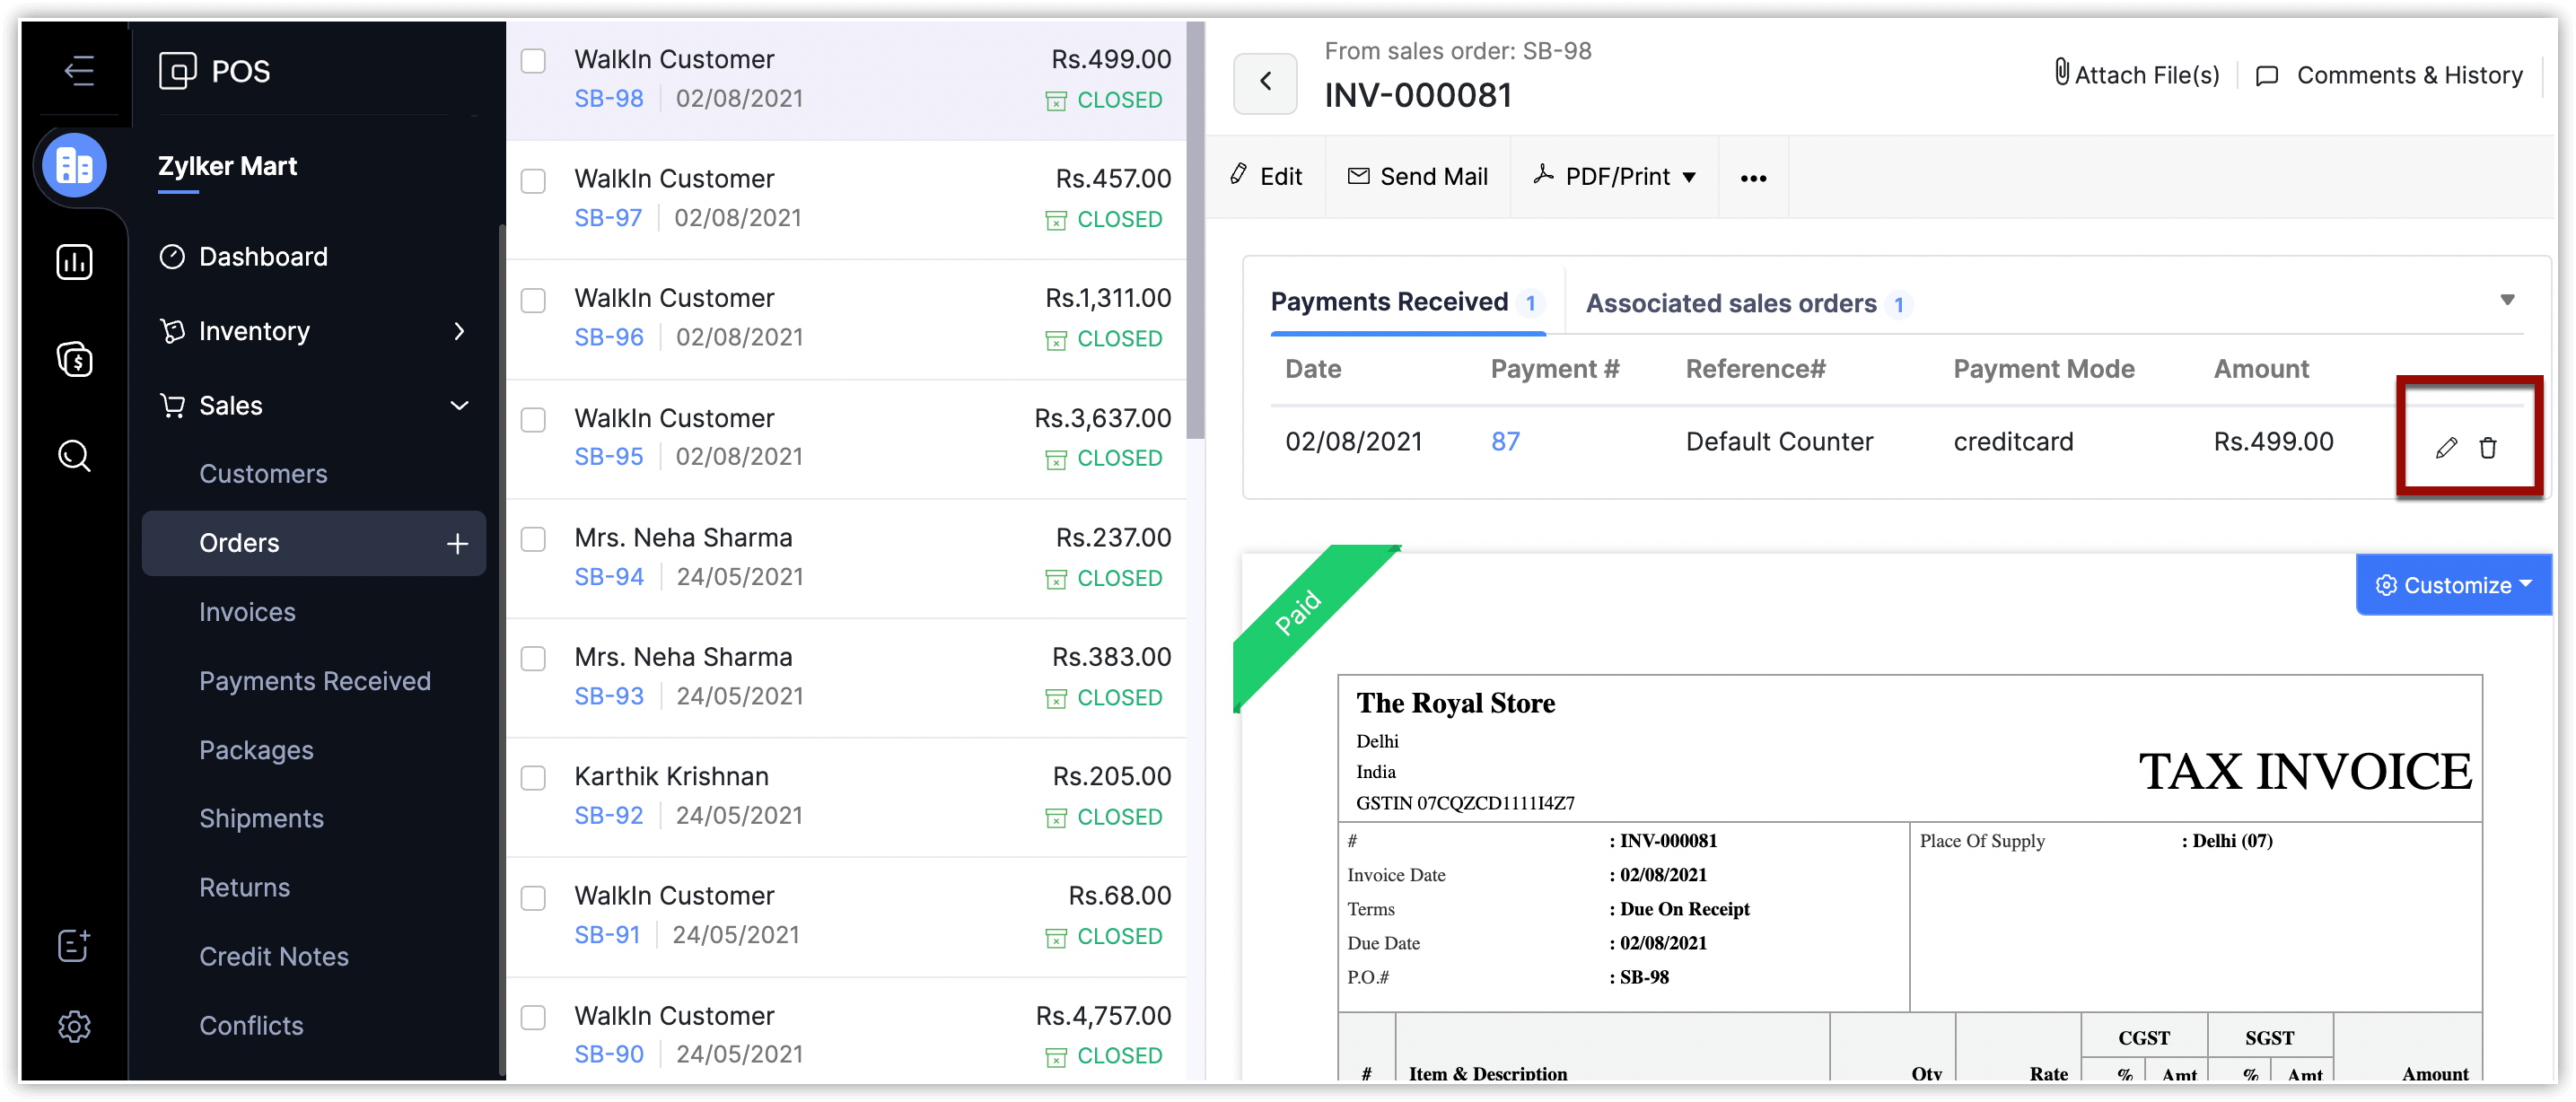Image resolution: width=2576 pixels, height=1102 pixels.
Task: Check the box for Karthik Krishnan's order SB-92
Action: pyautogui.click(x=533, y=778)
